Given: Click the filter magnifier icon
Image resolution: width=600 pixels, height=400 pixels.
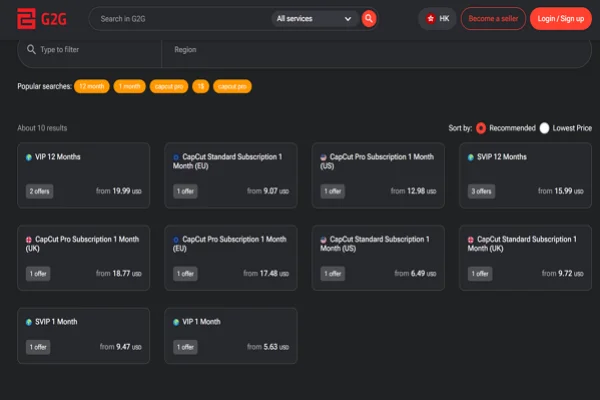Looking at the screenshot, I should 31,49.
